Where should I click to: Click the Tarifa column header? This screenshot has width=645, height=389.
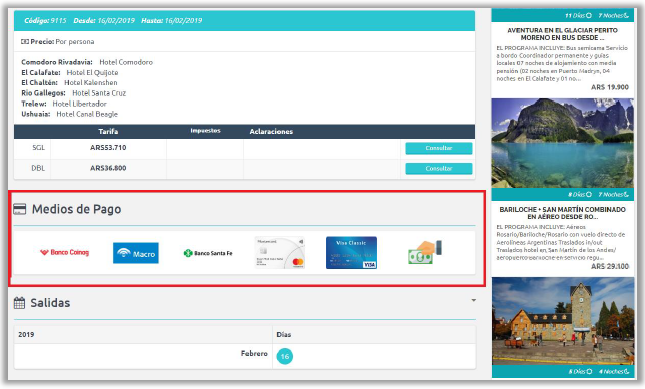pyautogui.click(x=108, y=132)
